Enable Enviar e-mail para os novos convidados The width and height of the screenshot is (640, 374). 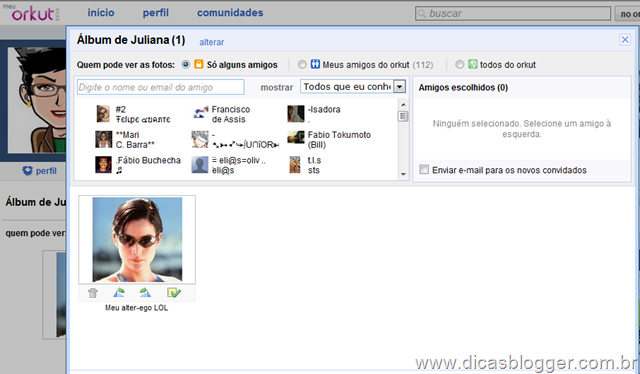424,169
